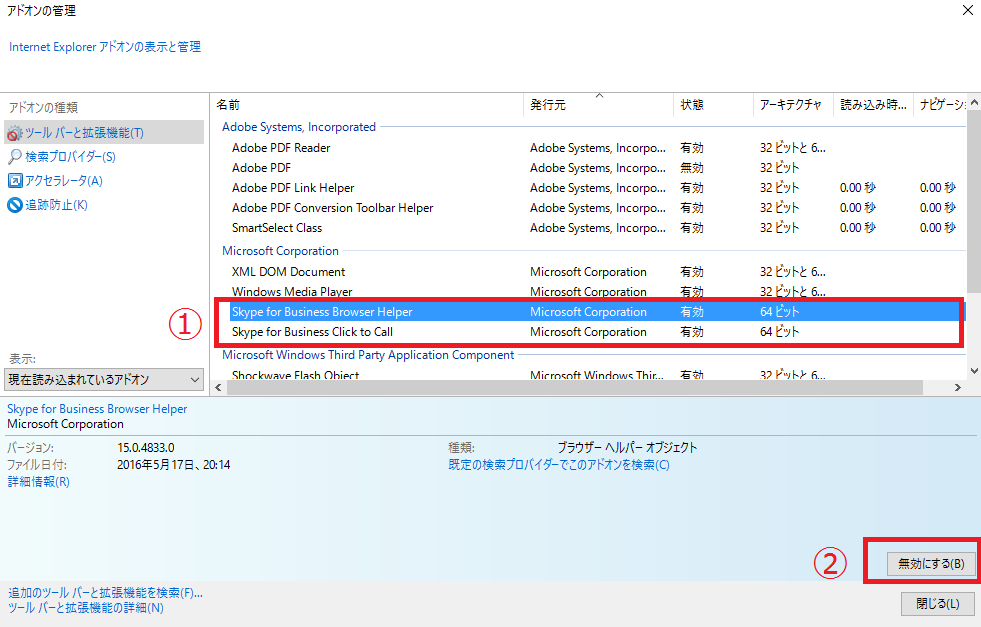Open the 現在読み込まれているアドオン dropdown
981x627 pixels.
(104, 380)
